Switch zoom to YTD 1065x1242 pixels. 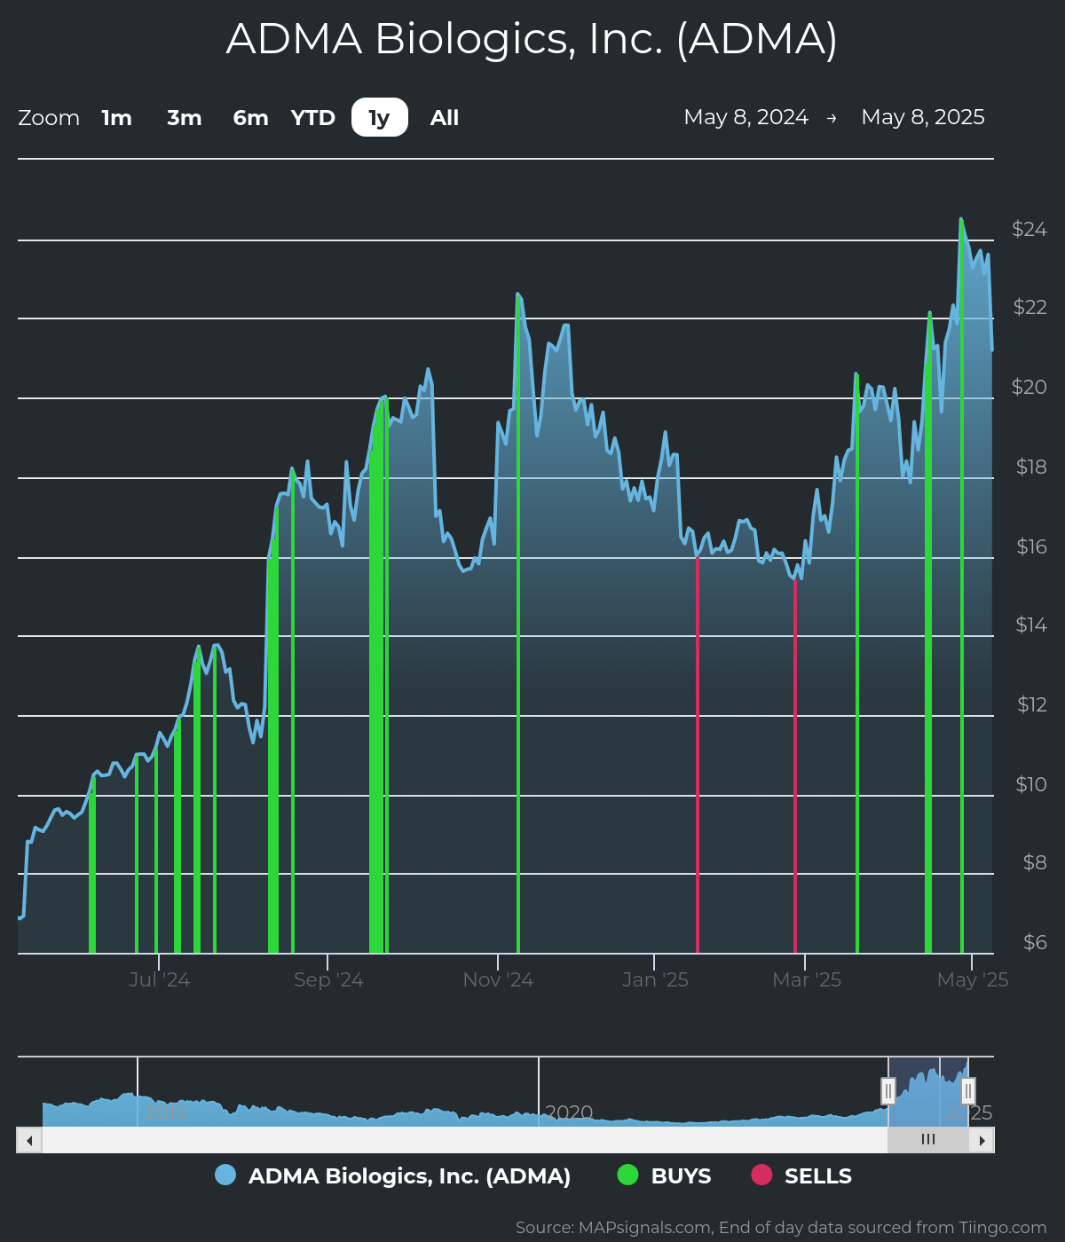click(x=313, y=118)
